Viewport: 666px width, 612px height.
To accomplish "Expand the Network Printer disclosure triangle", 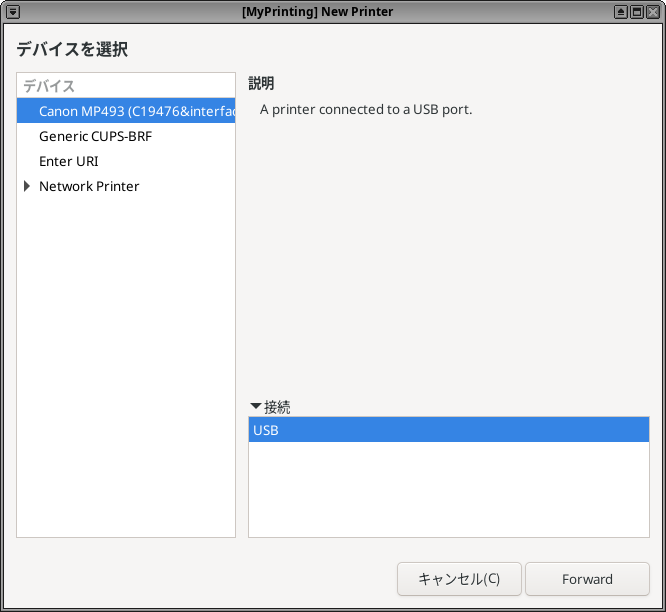I will coord(27,186).
